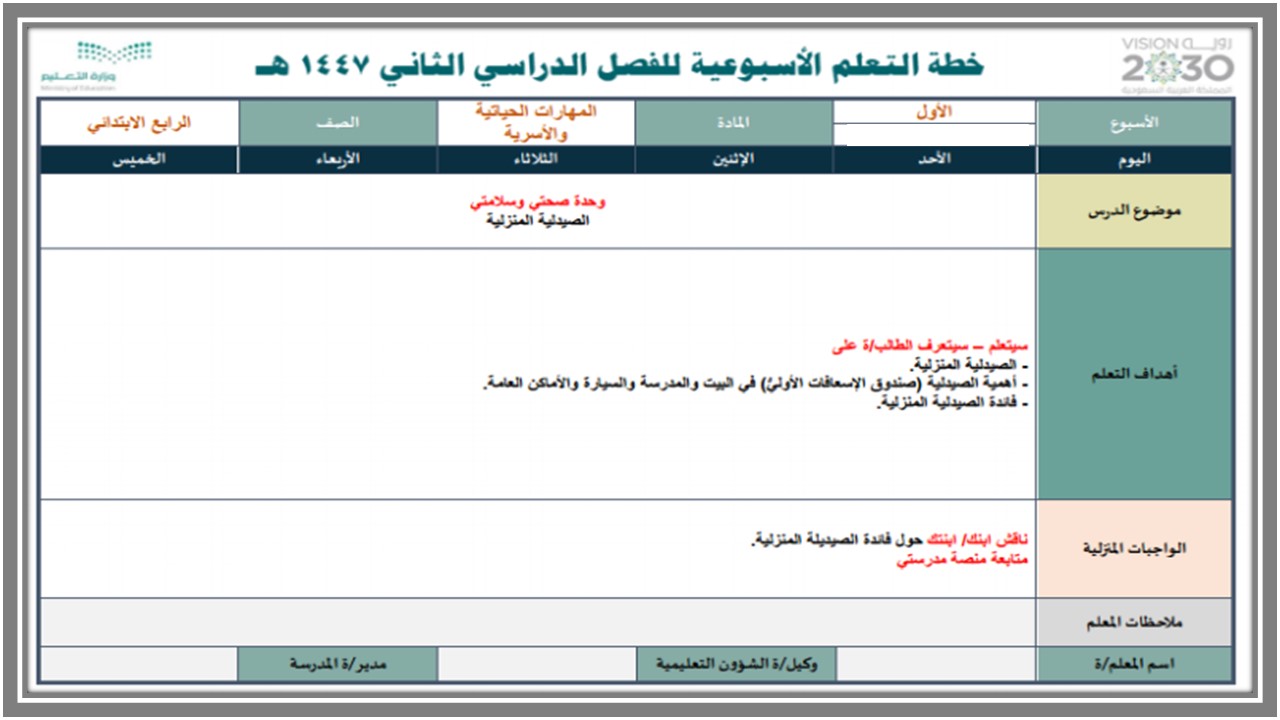Click the 'أهداف التعلم' row label
Screen dimensions: 1280x720
click(1134, 374)
